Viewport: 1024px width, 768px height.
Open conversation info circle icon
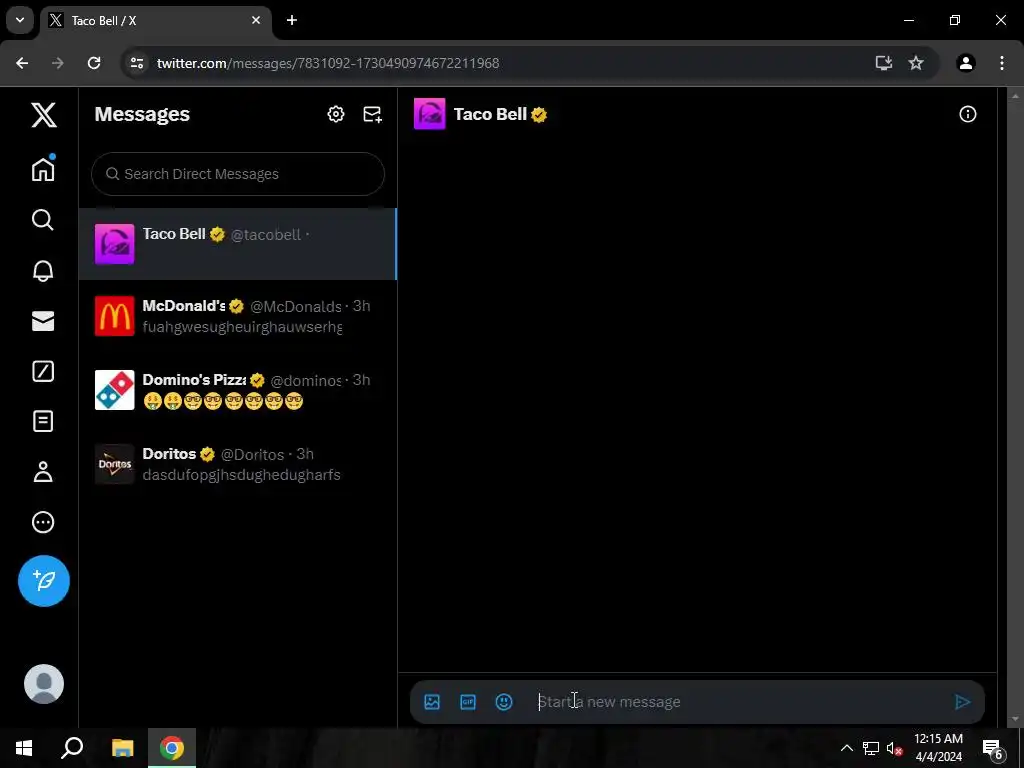(967, 114)
